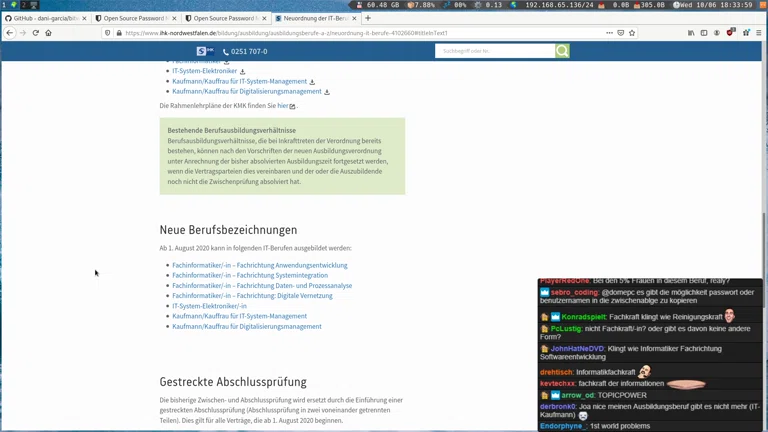This screenshot has height=432, width=768.
Task: Click the green website search button
Action: [562, 51]
